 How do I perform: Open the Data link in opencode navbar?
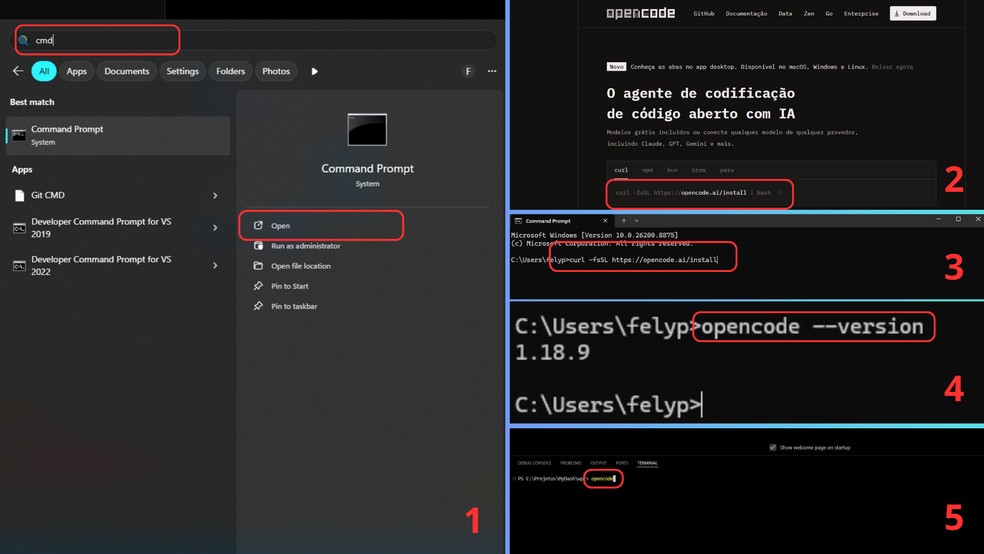pyautogui.click(x=785, y=13)
